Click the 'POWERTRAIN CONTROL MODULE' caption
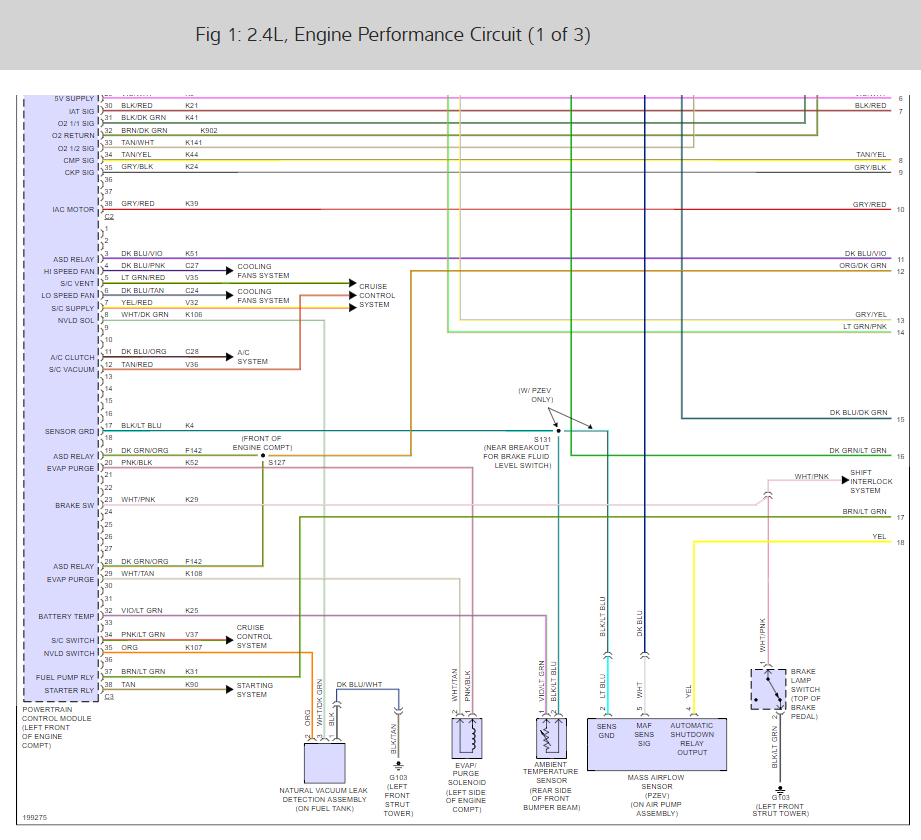The image size is (921, 840). (56, 714)
